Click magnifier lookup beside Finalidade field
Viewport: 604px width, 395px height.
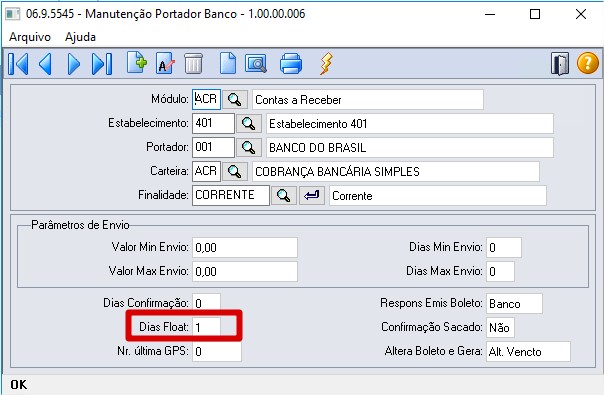pyautogui.click(x=284, y=195)
